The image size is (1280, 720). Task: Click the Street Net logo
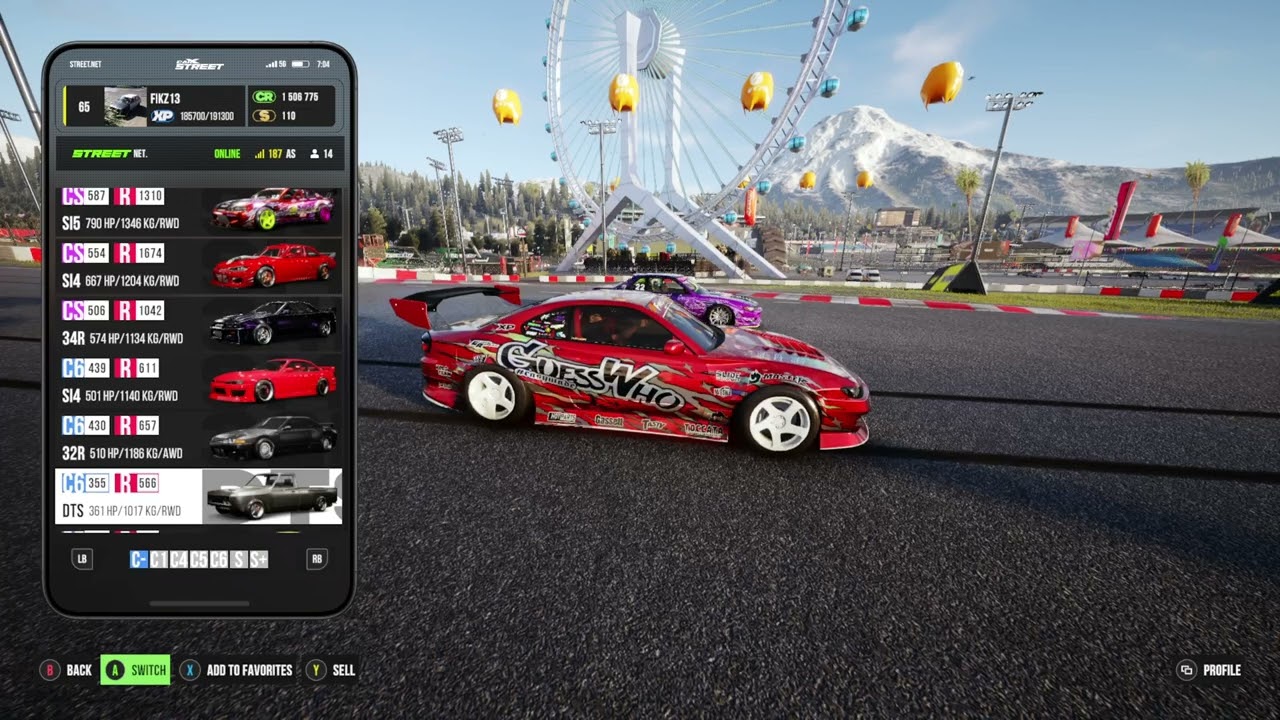click(x=110, y=154)
